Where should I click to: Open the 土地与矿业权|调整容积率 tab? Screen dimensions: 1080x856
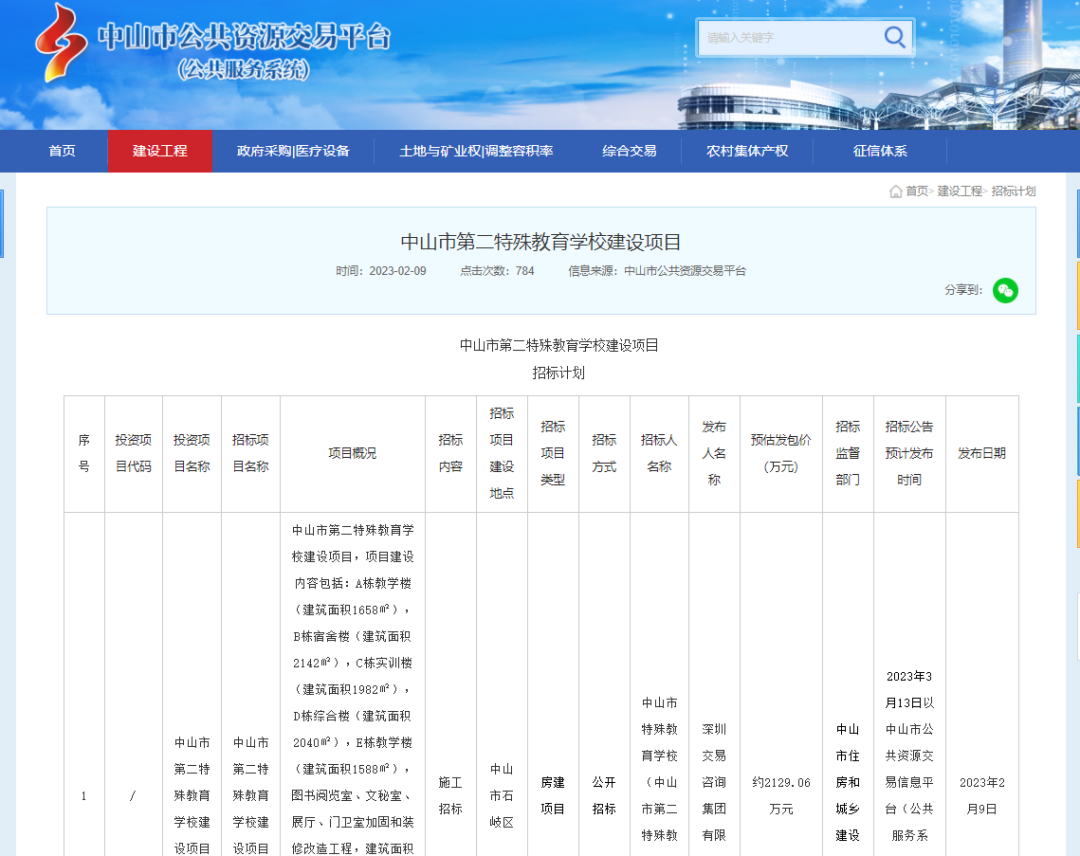pyautogui.click(x=476, y=151)
